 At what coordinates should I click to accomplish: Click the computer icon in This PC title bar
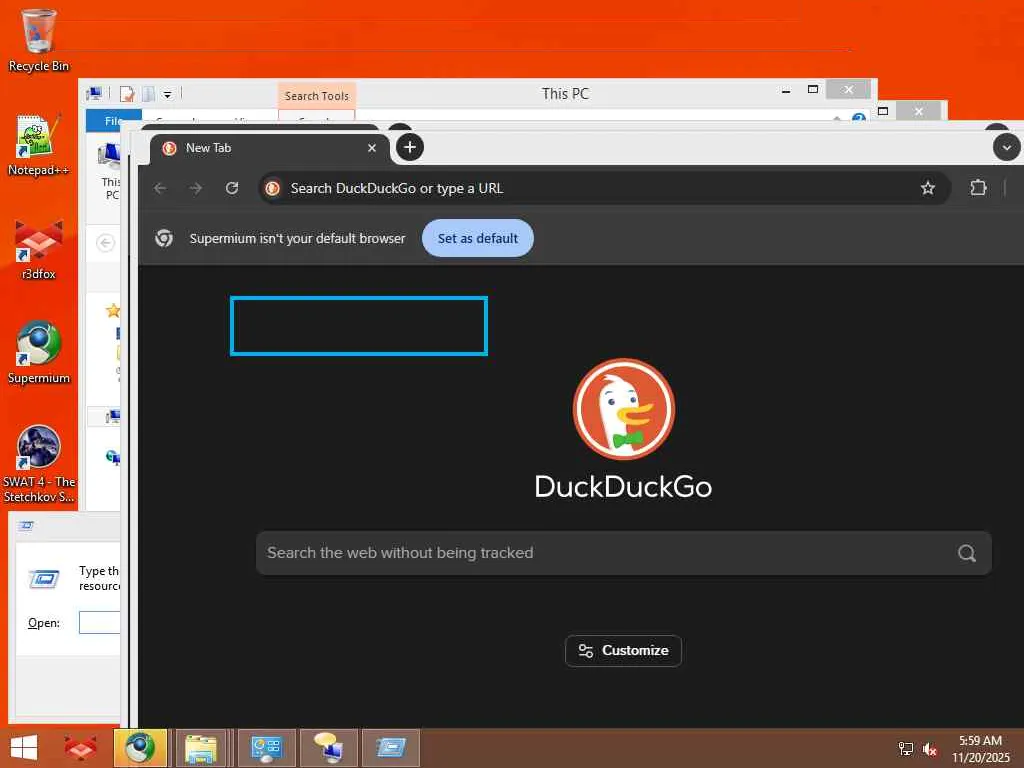(x=94, y=94)
